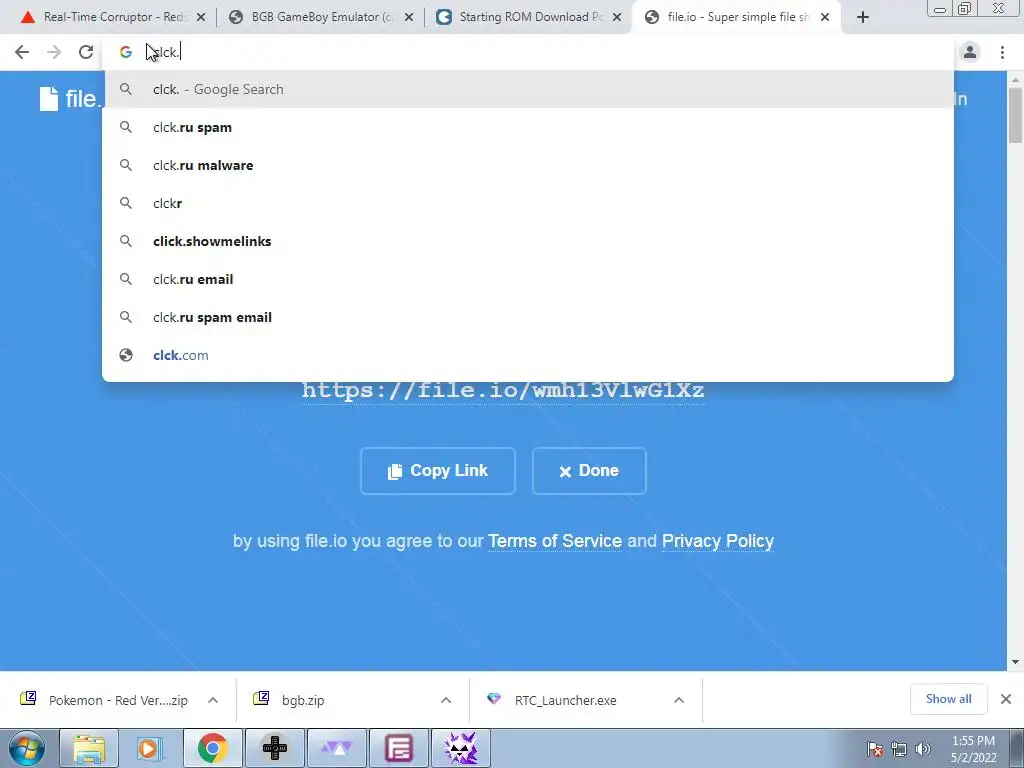This screenshot has width=1024, height=768.
Task: Launch Windows Media Player from taskbar
Action: [x=150, y=748]
